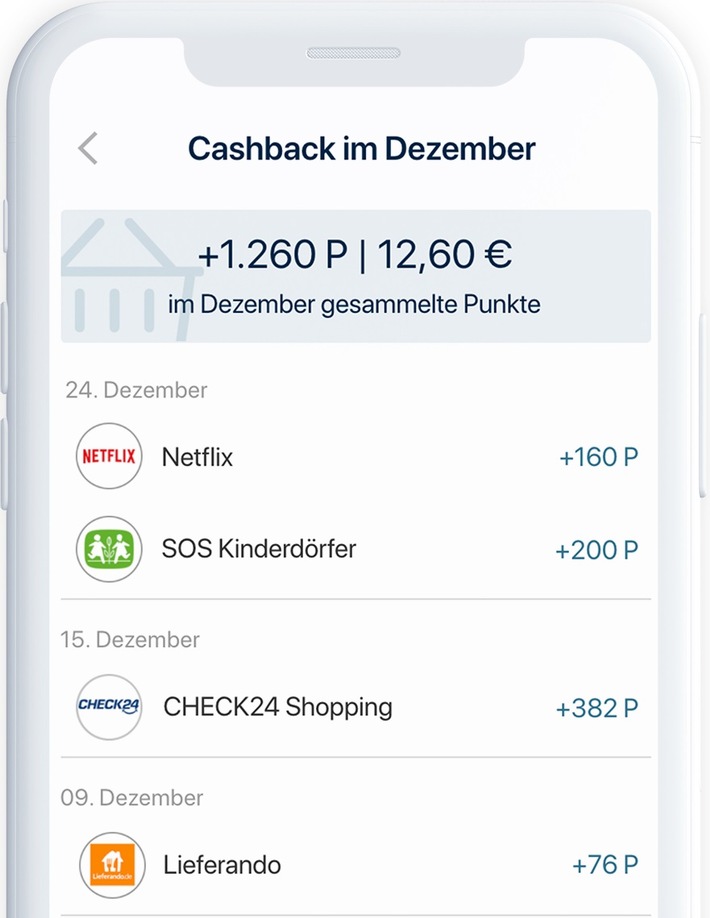Viewport: 710px width, 918px height.
Task: Tap the back arrow chevron
Action: [88, 149]
